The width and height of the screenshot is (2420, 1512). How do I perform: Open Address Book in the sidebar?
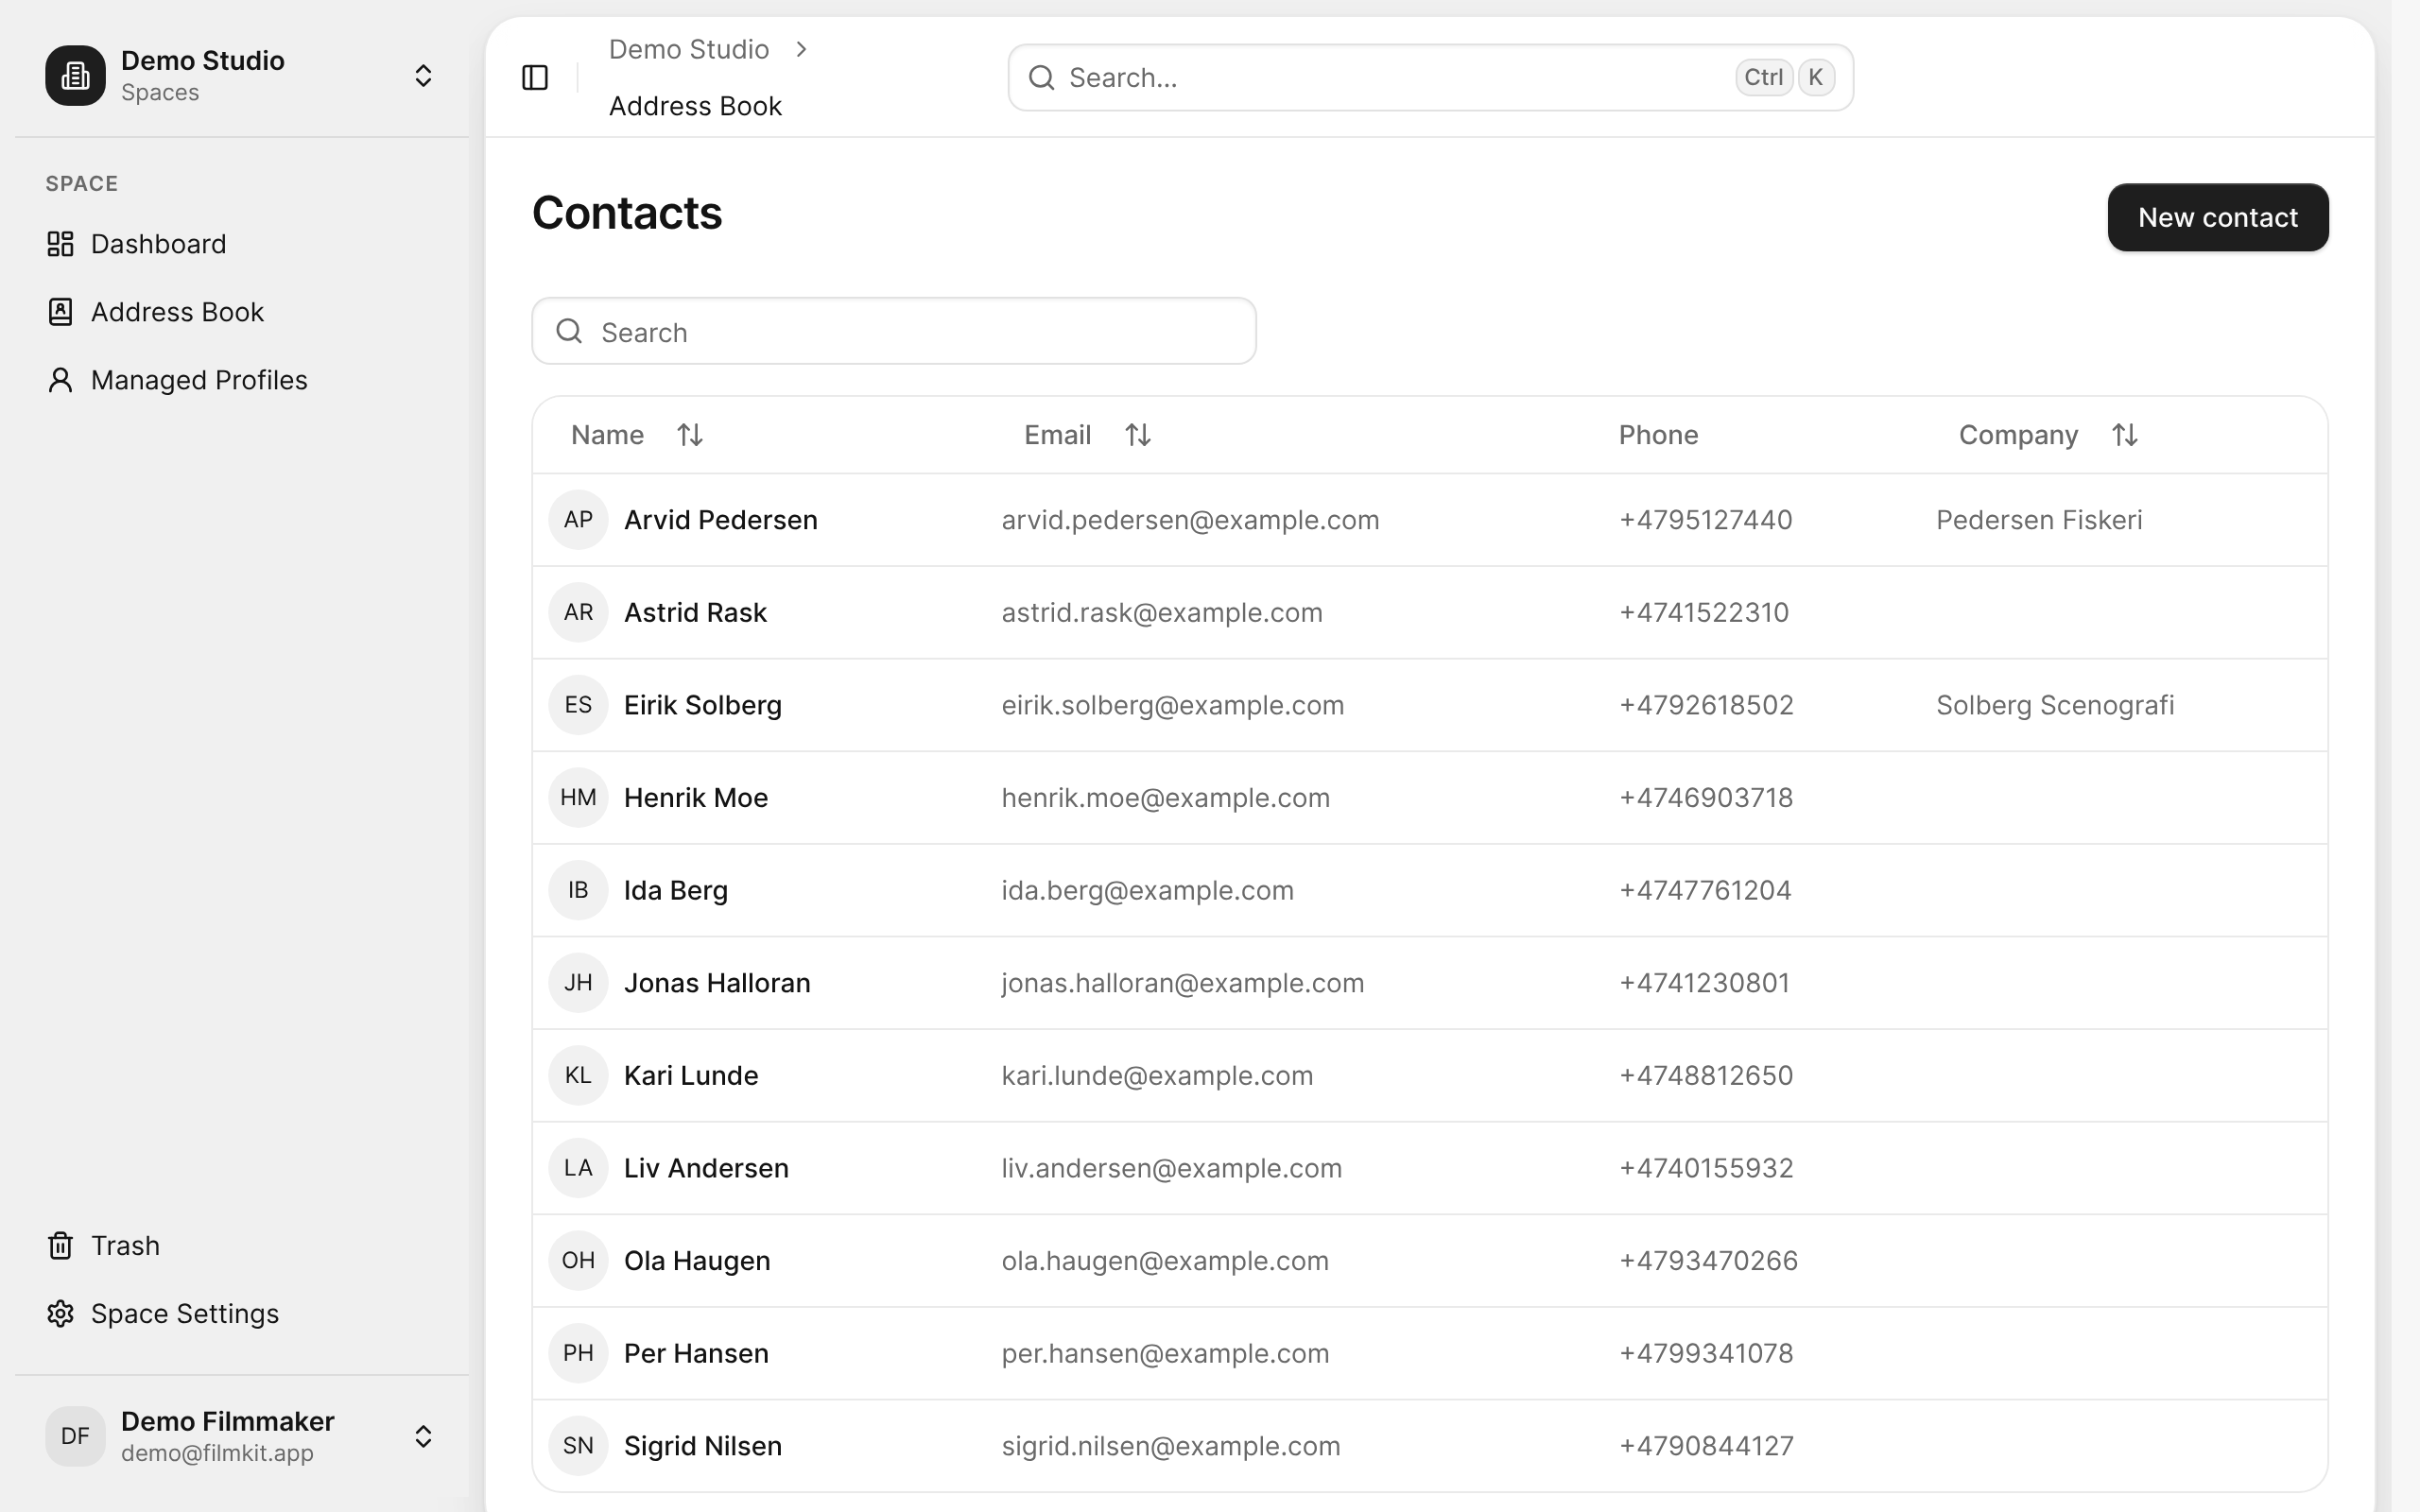[x=241, y=312]
